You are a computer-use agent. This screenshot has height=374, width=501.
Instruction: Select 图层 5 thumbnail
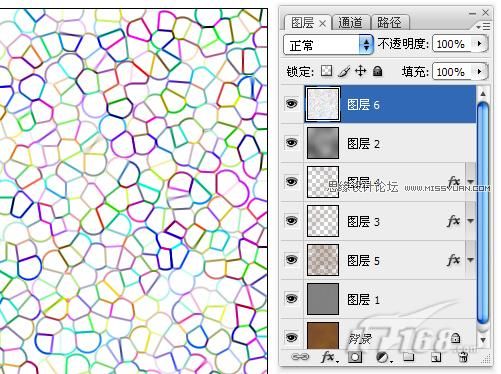click(x=323, y=260)
